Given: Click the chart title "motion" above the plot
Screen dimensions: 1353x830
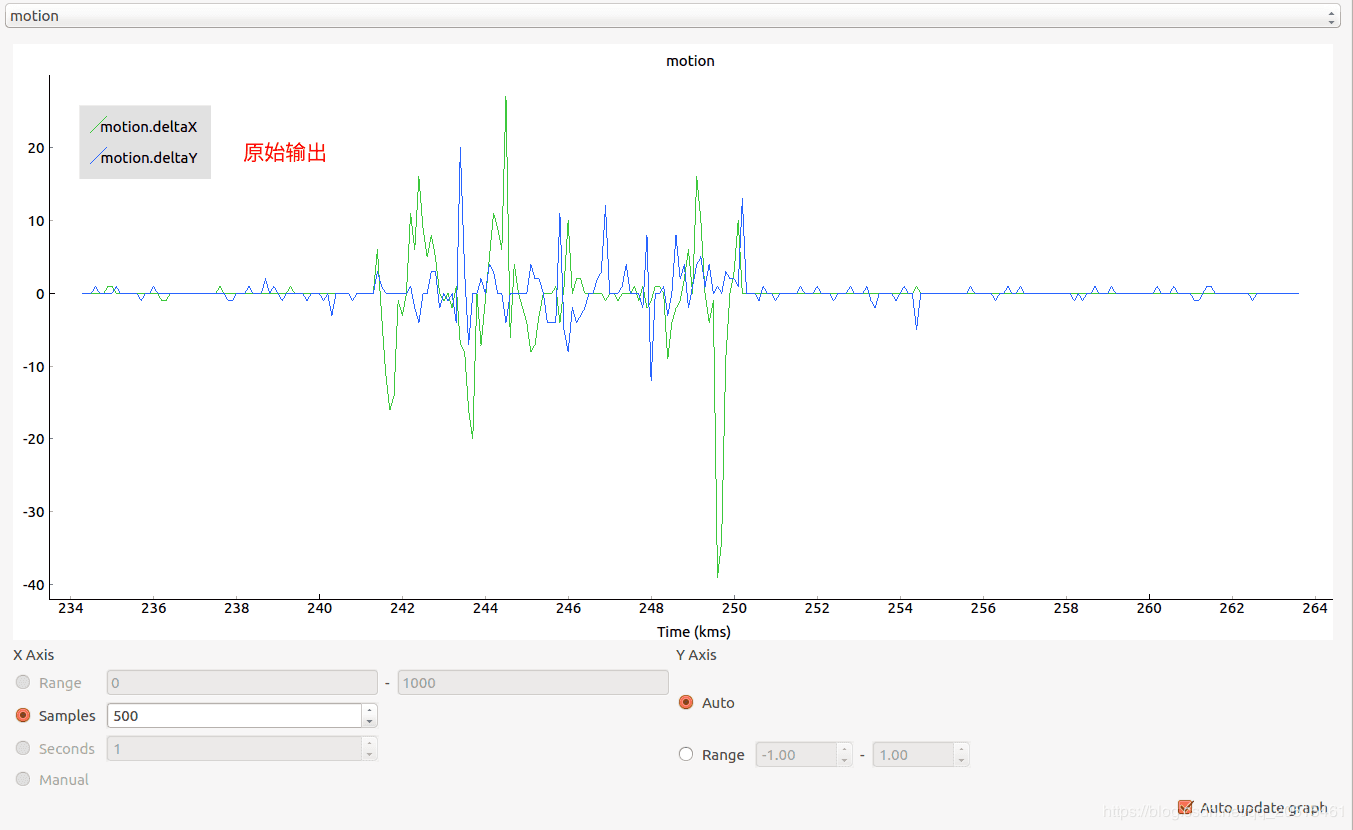Looking at the screenshot, I should (x=690, y=61).
